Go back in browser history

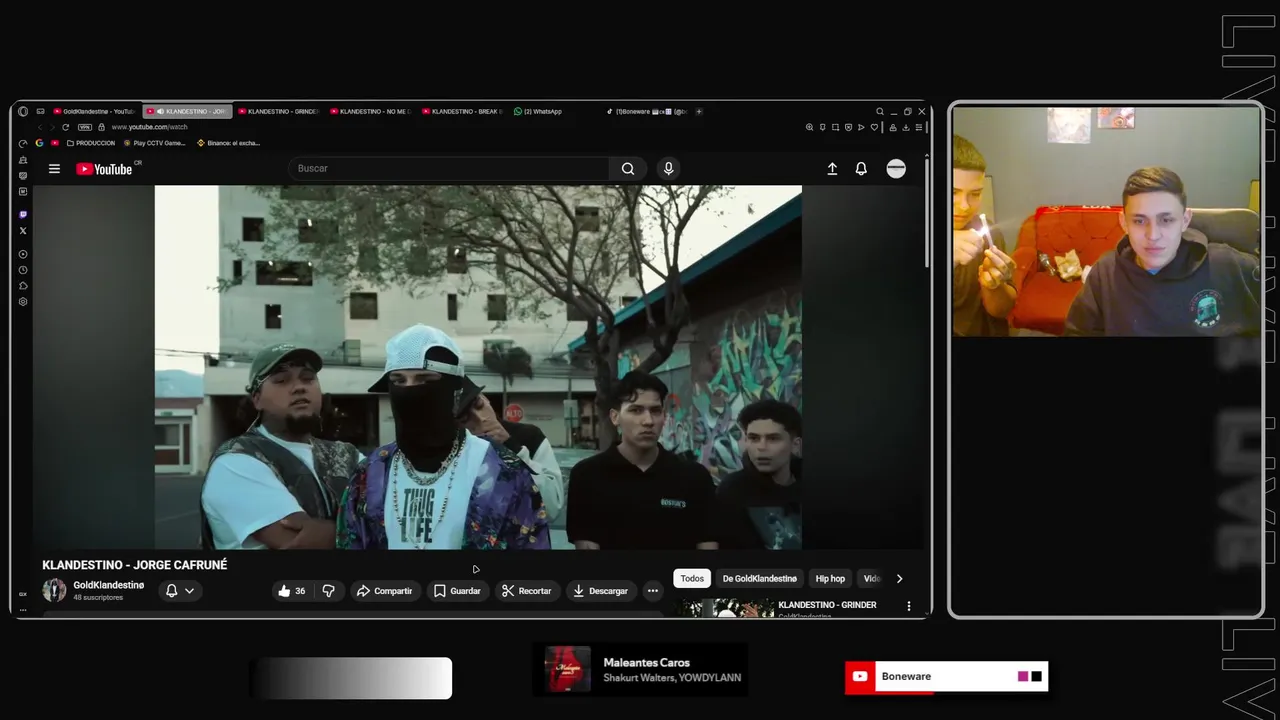(41, 127)
